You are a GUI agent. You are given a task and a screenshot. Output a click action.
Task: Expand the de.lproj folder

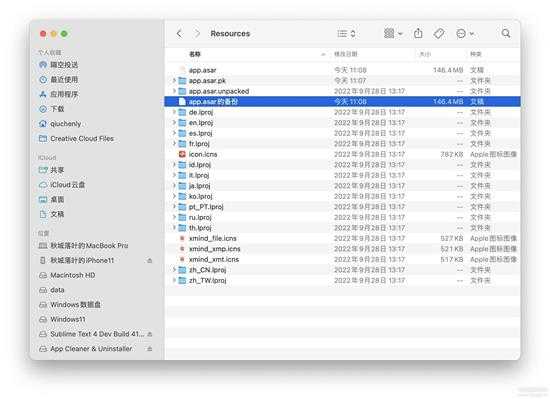click(x=174, y=112)
